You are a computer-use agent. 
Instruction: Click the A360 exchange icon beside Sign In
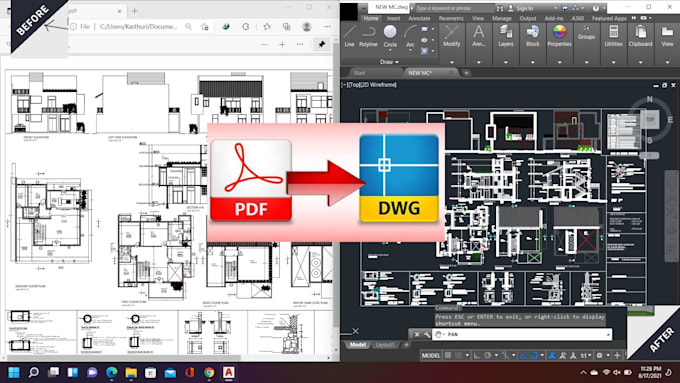click(575, 8)
